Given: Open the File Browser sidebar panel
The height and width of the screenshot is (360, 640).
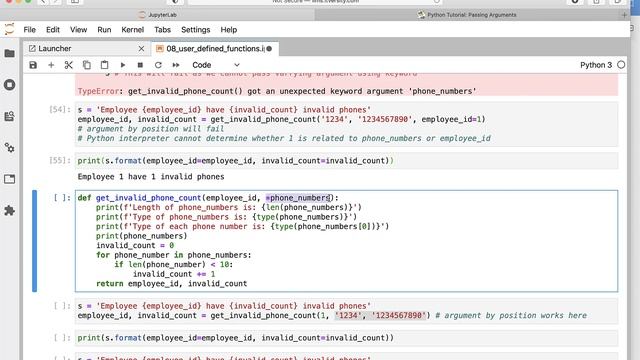Looking at the screenshot, I should pos(9,53).
